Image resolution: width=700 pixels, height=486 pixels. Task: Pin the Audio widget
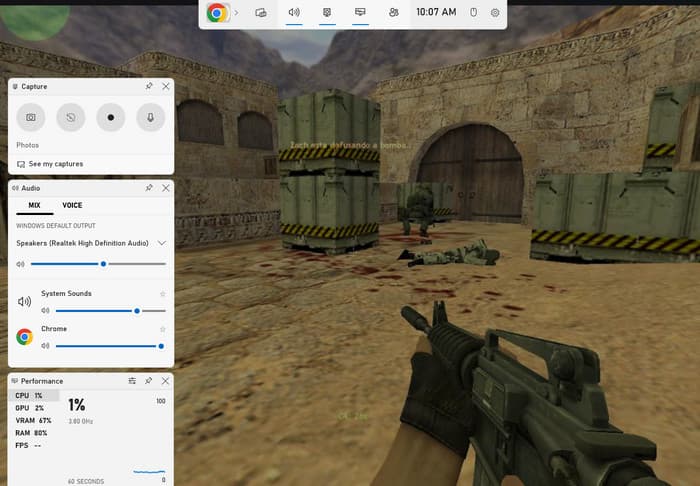pyautogui.click(x=149, y=188)
